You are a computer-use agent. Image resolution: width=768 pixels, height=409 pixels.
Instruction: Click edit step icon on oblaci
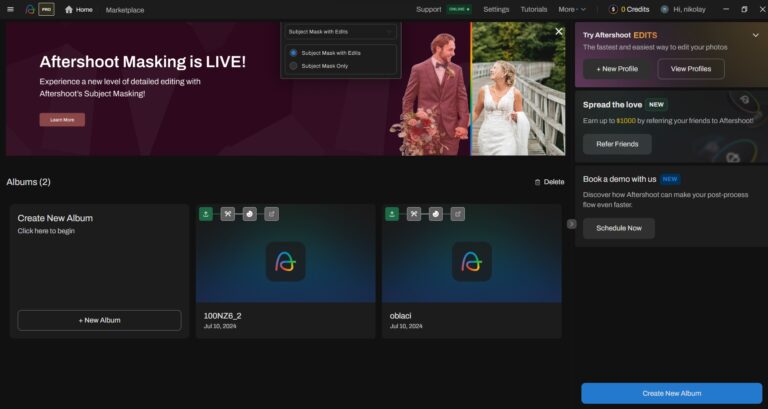436,214
